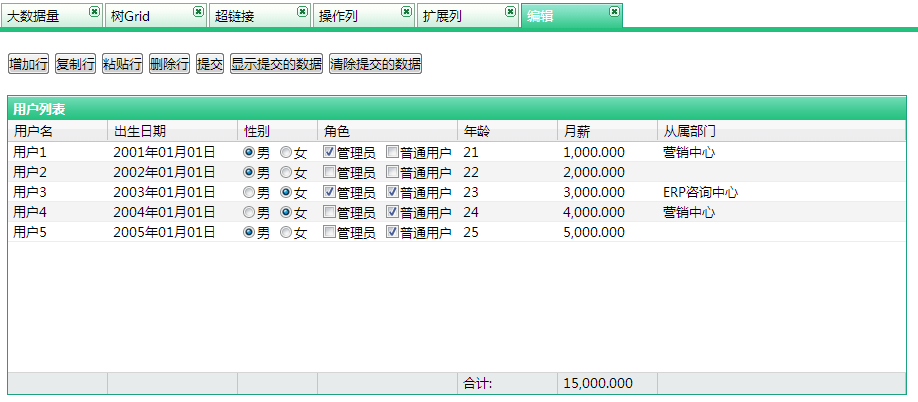This screenshot has width=918, height=402.
Task: Select 女 radio for 用户2
Action: pyautogui.click(x=286, y=173)
